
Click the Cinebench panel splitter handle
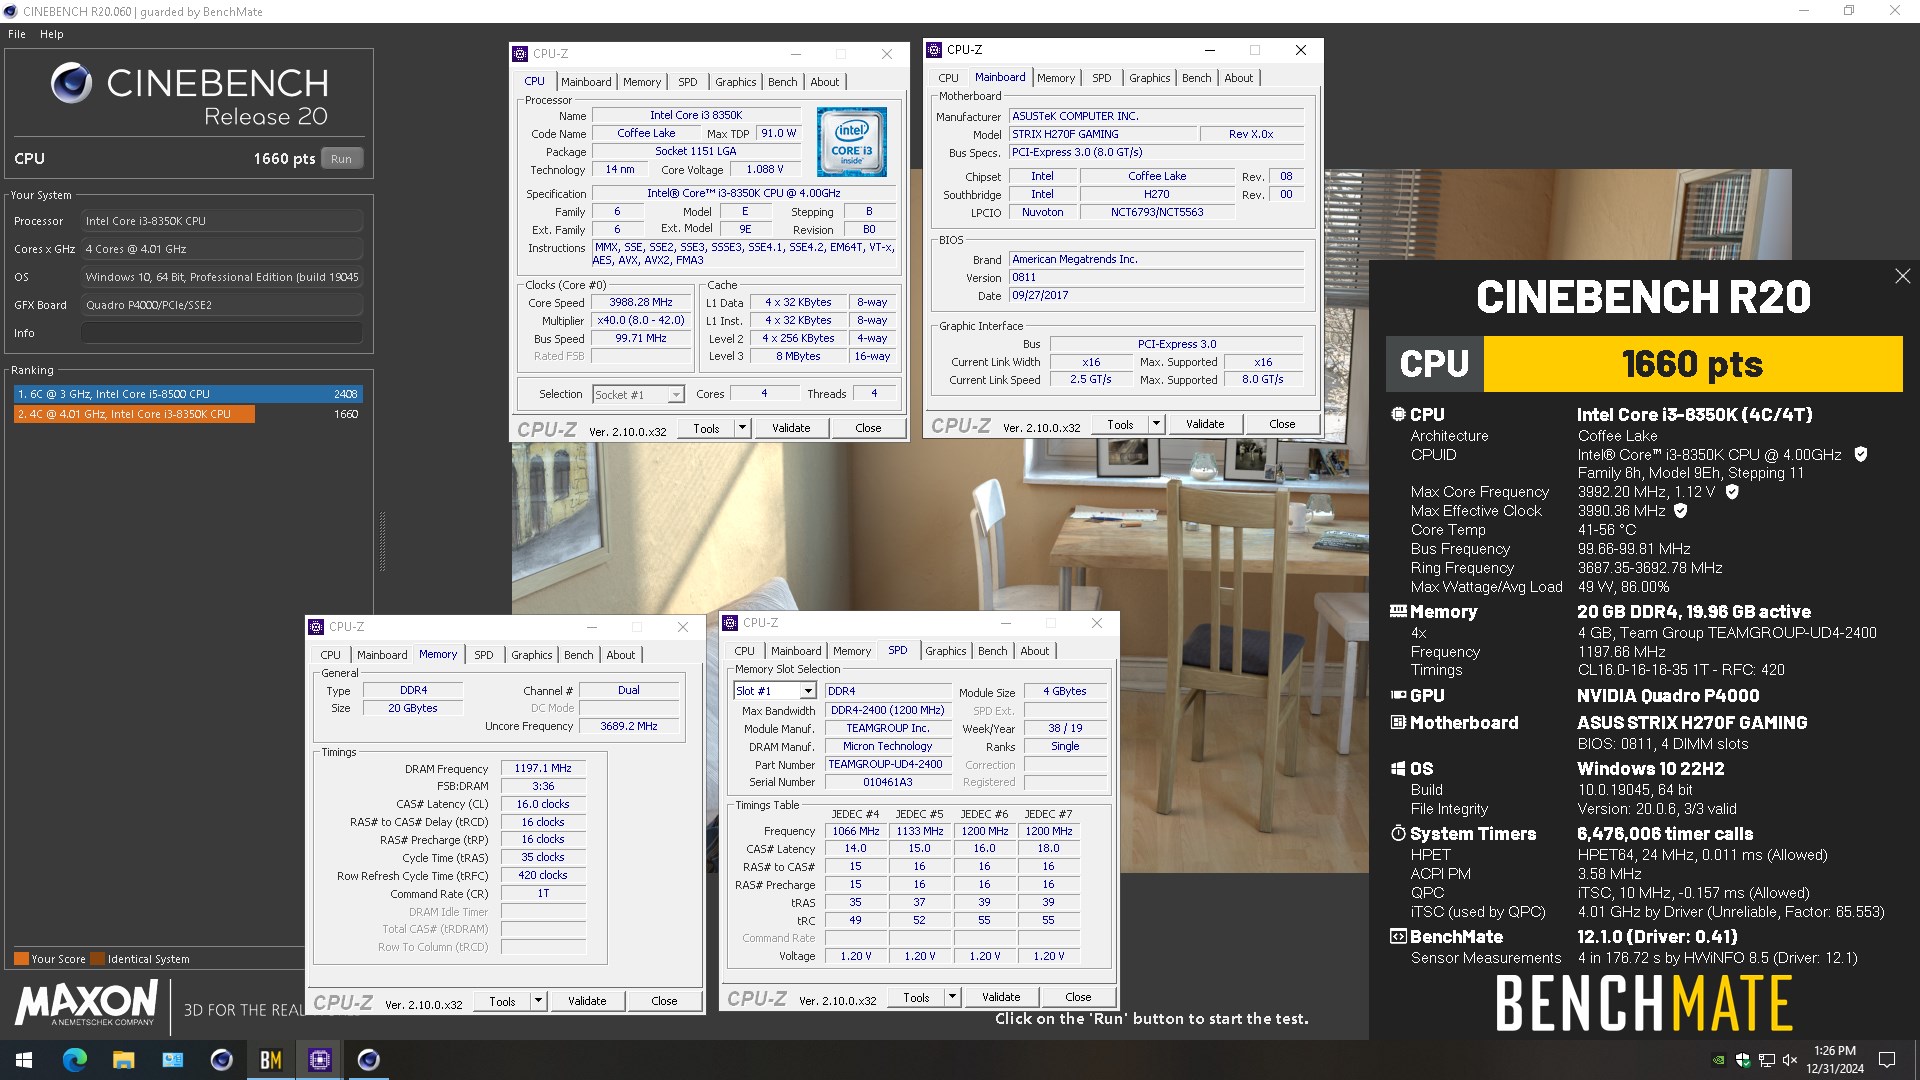click(382, 541)
